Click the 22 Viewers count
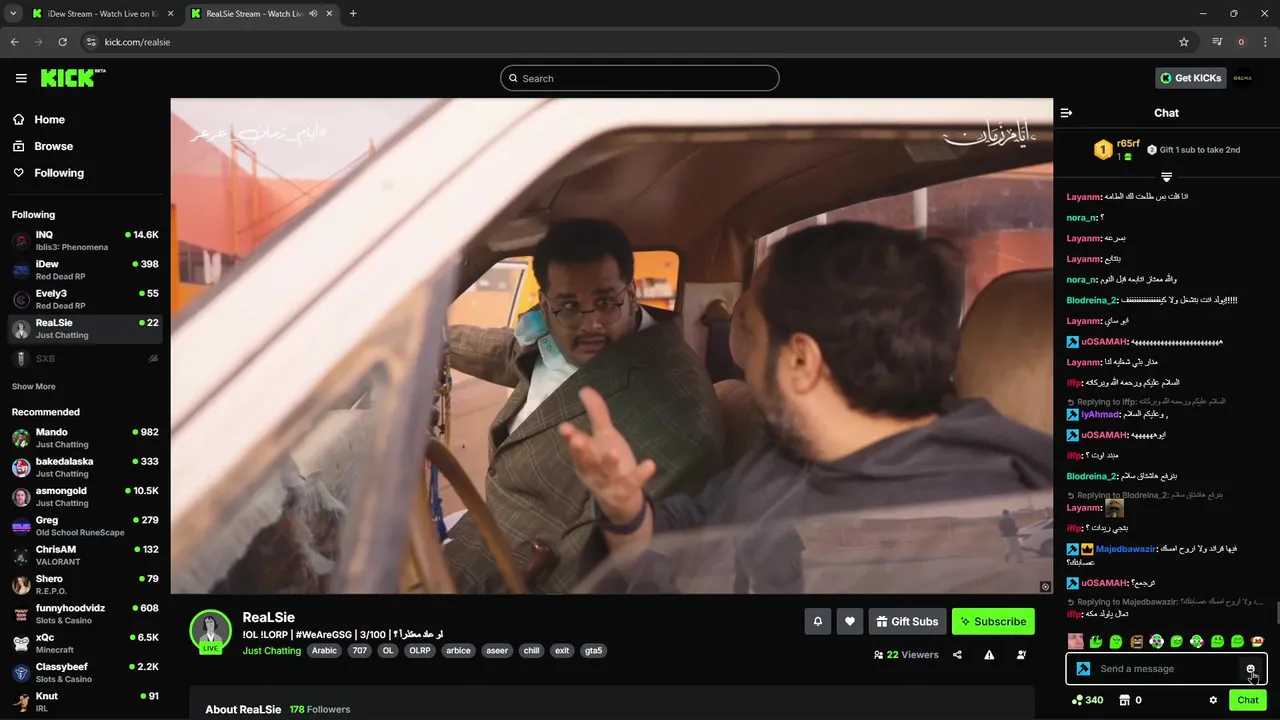 pyautogui.click(x=906, y=655)
